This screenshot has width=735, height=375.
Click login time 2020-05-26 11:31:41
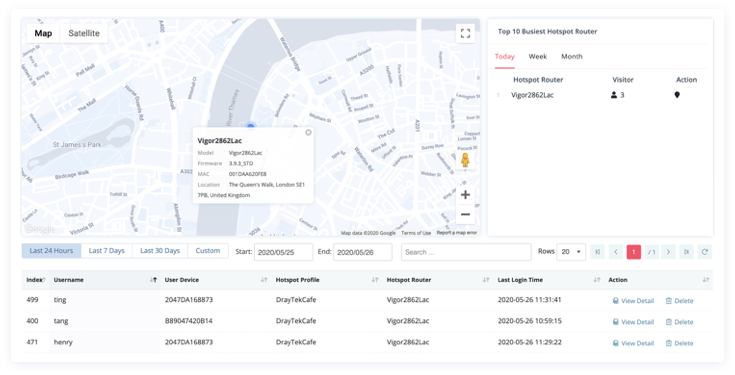(x=529, y=300)
